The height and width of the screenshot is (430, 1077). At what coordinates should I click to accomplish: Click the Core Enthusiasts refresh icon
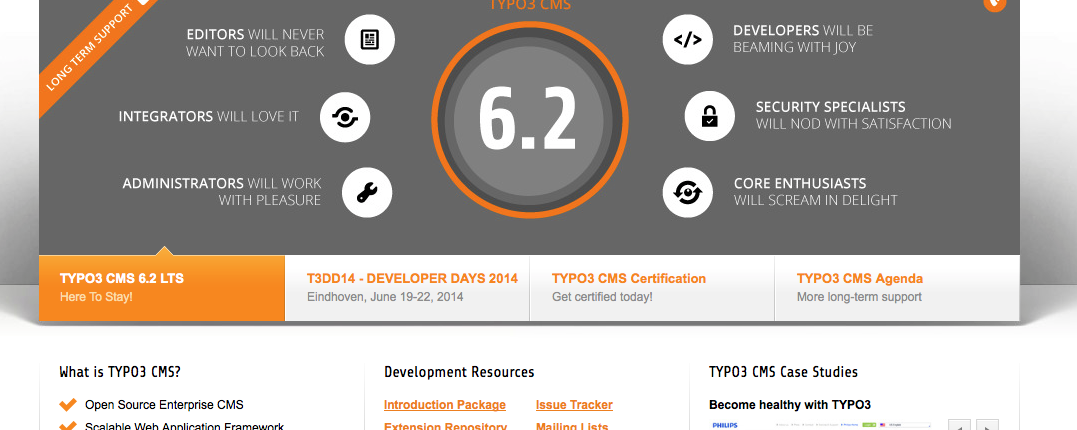pyautogui.click(x=688, y=192)
